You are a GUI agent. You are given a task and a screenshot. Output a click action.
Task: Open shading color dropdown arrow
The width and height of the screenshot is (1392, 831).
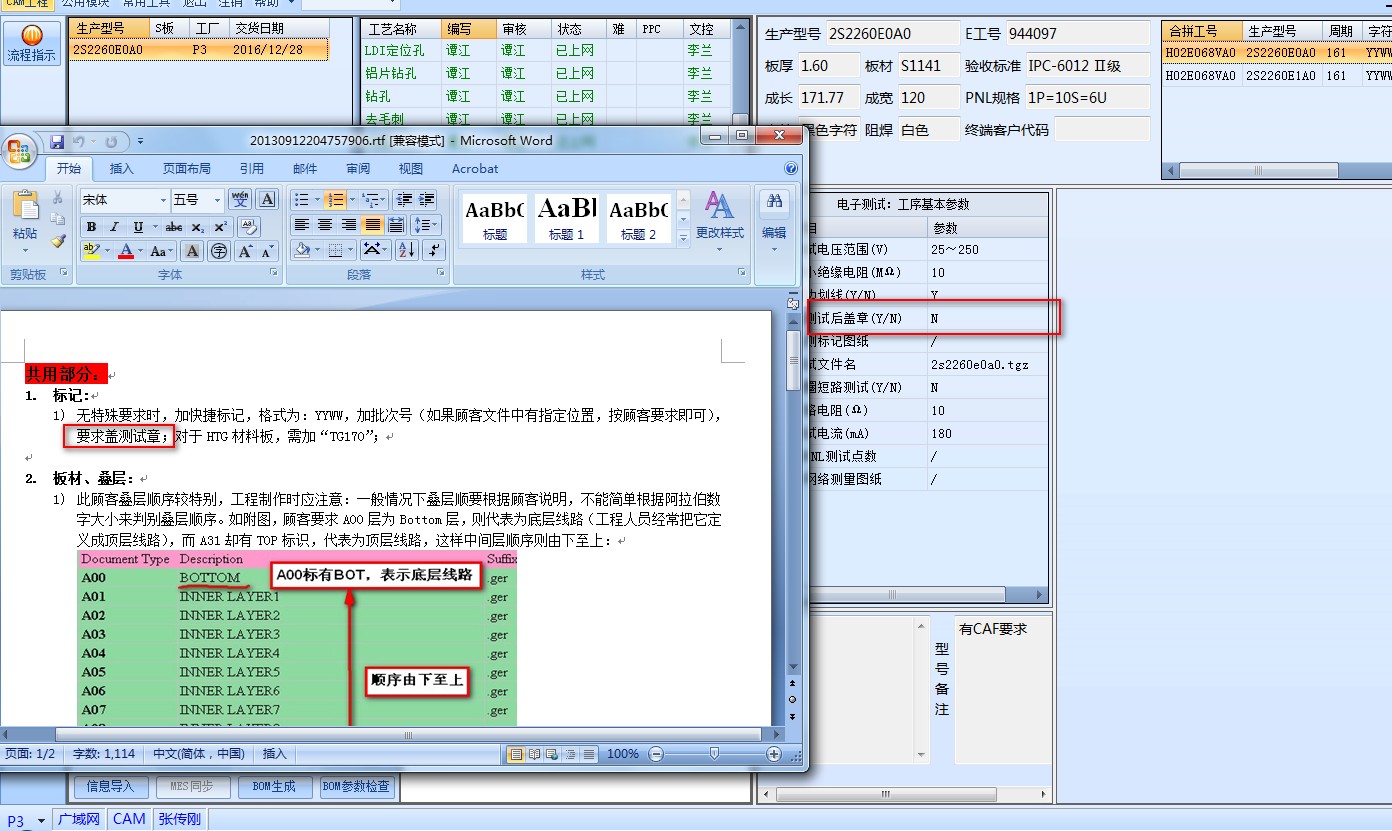318,250
